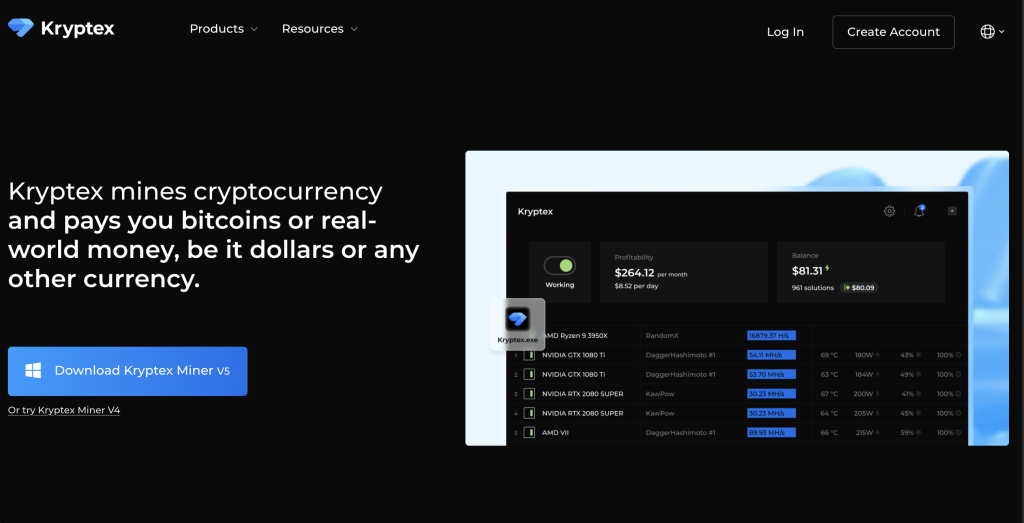Click the 'AMD VII' device name
This screenshot has height=523, width=1024.
556,433
